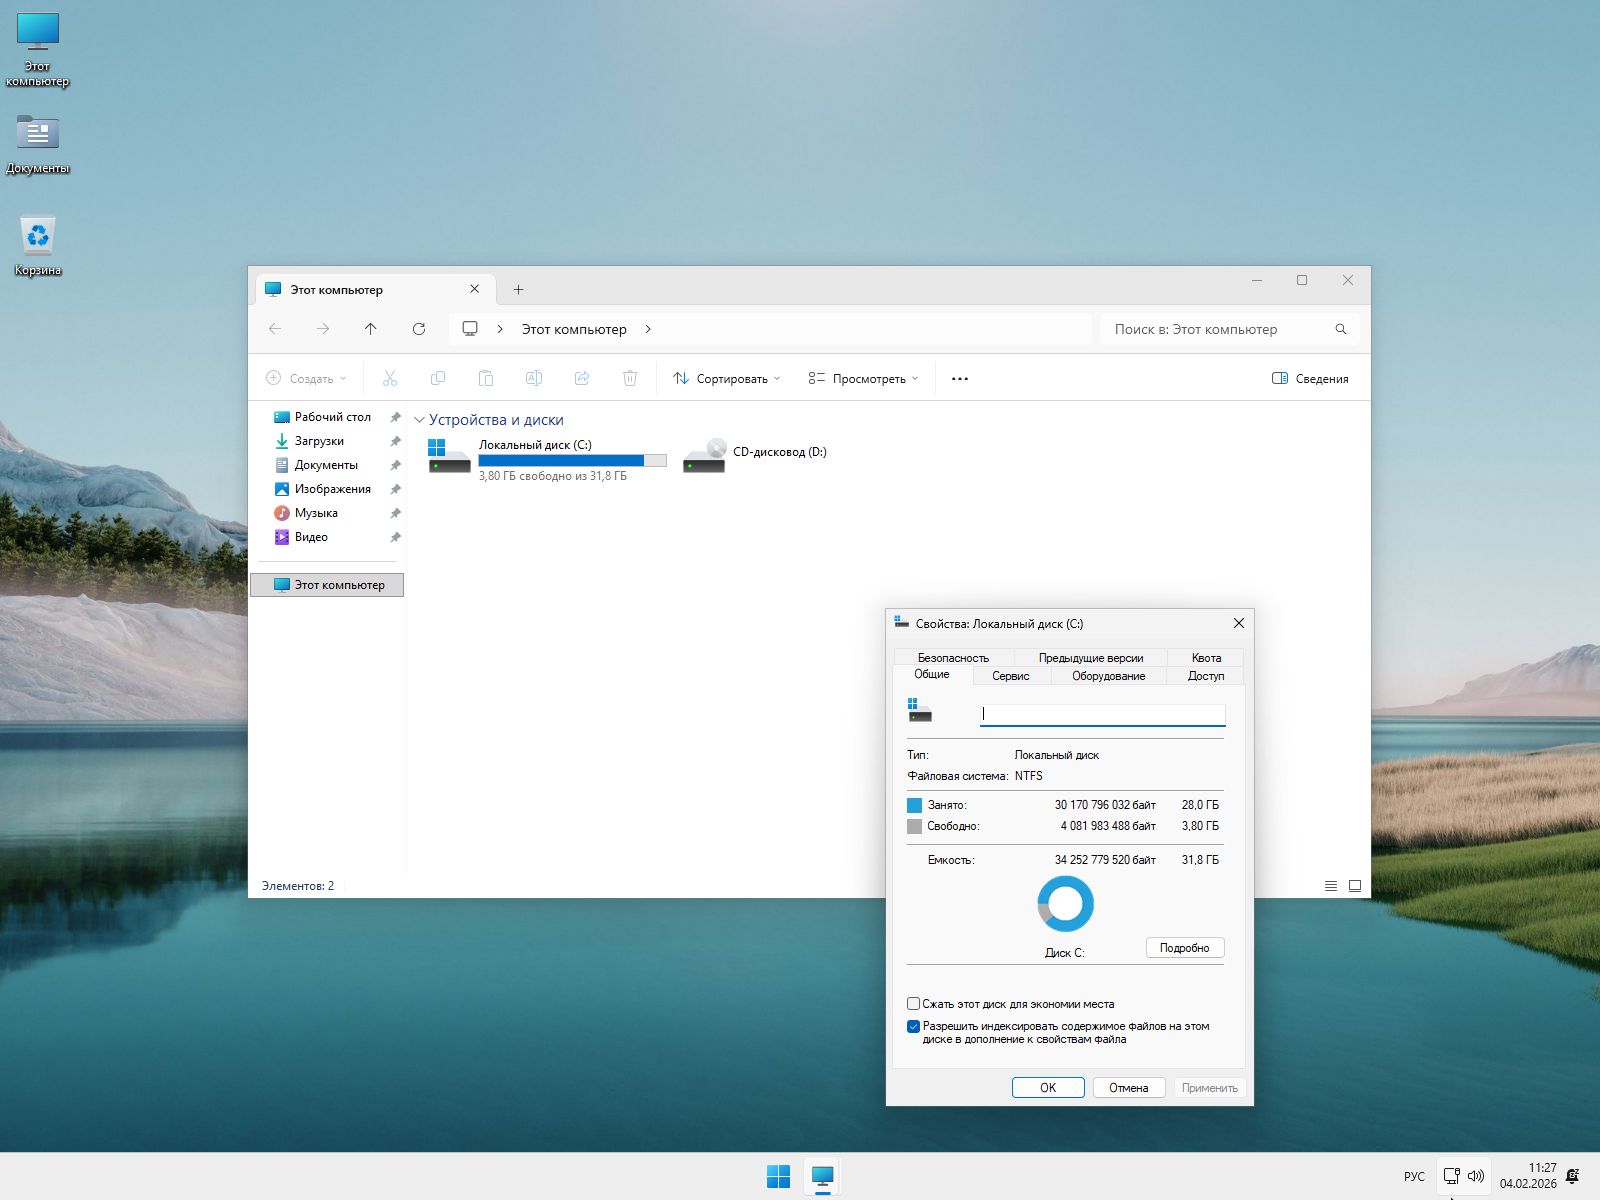The height and width of the screenshot is (1200, 1600).
Task: Click the Local Disk C: usage bar
Action: click(x=572, y=461)
